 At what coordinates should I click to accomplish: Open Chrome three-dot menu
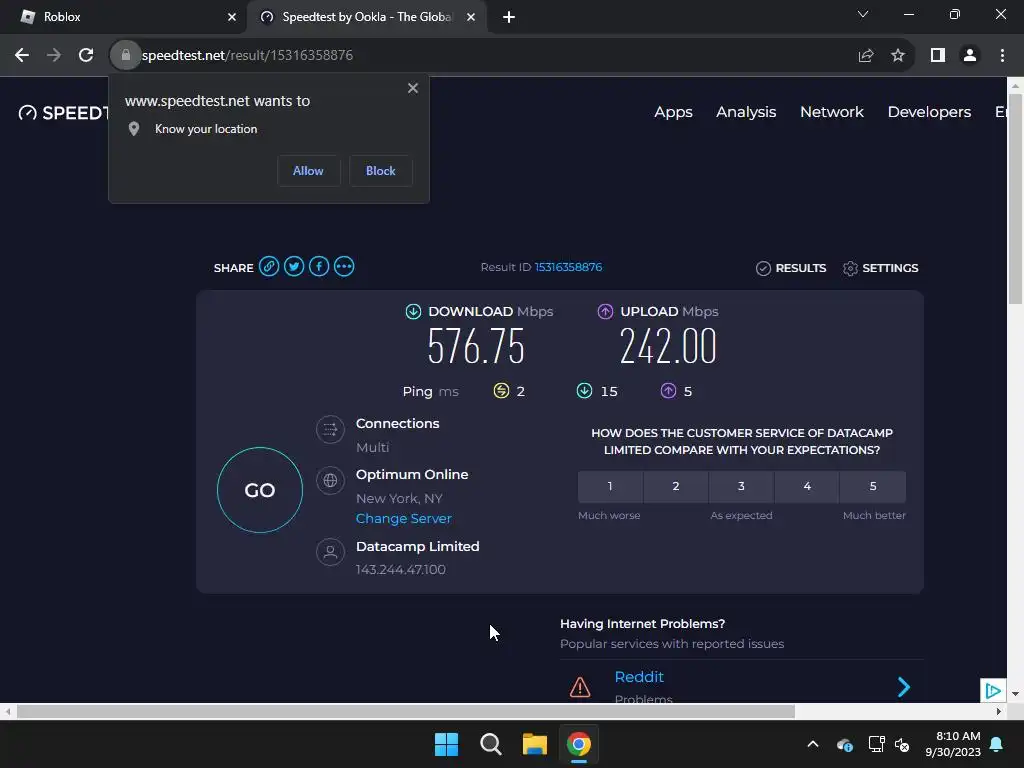(x=1002, y=56)
